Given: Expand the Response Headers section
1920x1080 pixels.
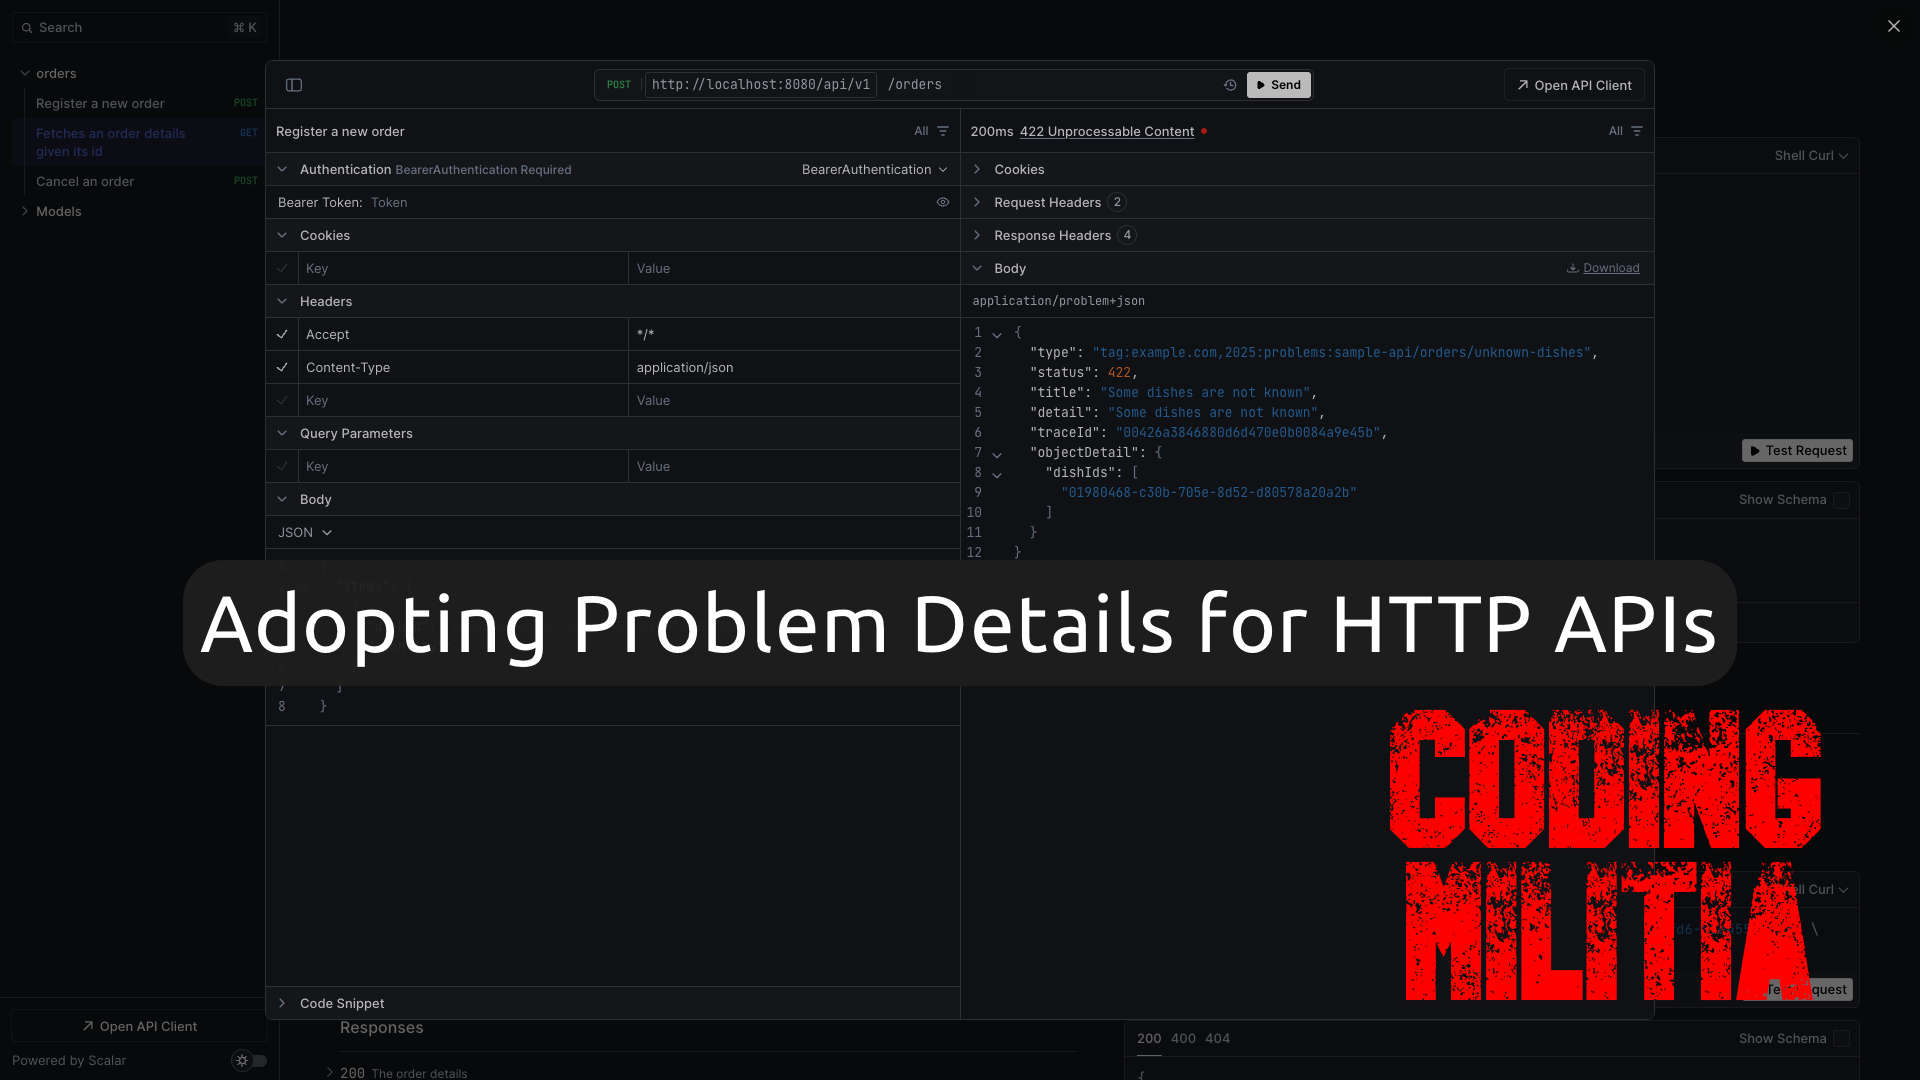Looking at the screenshot, I should (x=1052, y=235).
